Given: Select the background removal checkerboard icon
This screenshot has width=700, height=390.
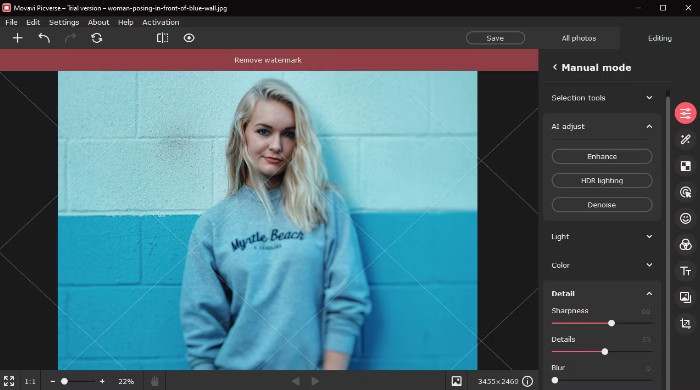Looking at the screenshot, I should coord(685,166).
